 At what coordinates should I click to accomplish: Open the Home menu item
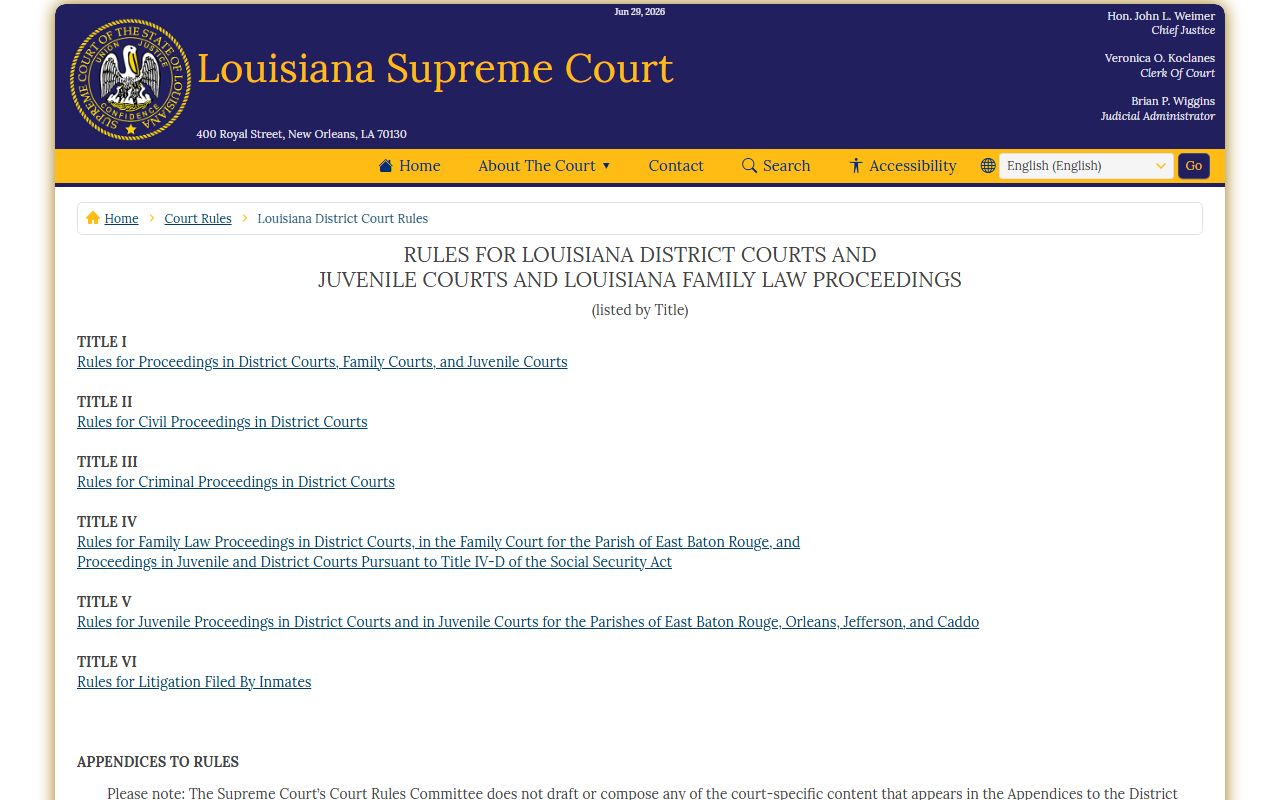coord(410,166)
